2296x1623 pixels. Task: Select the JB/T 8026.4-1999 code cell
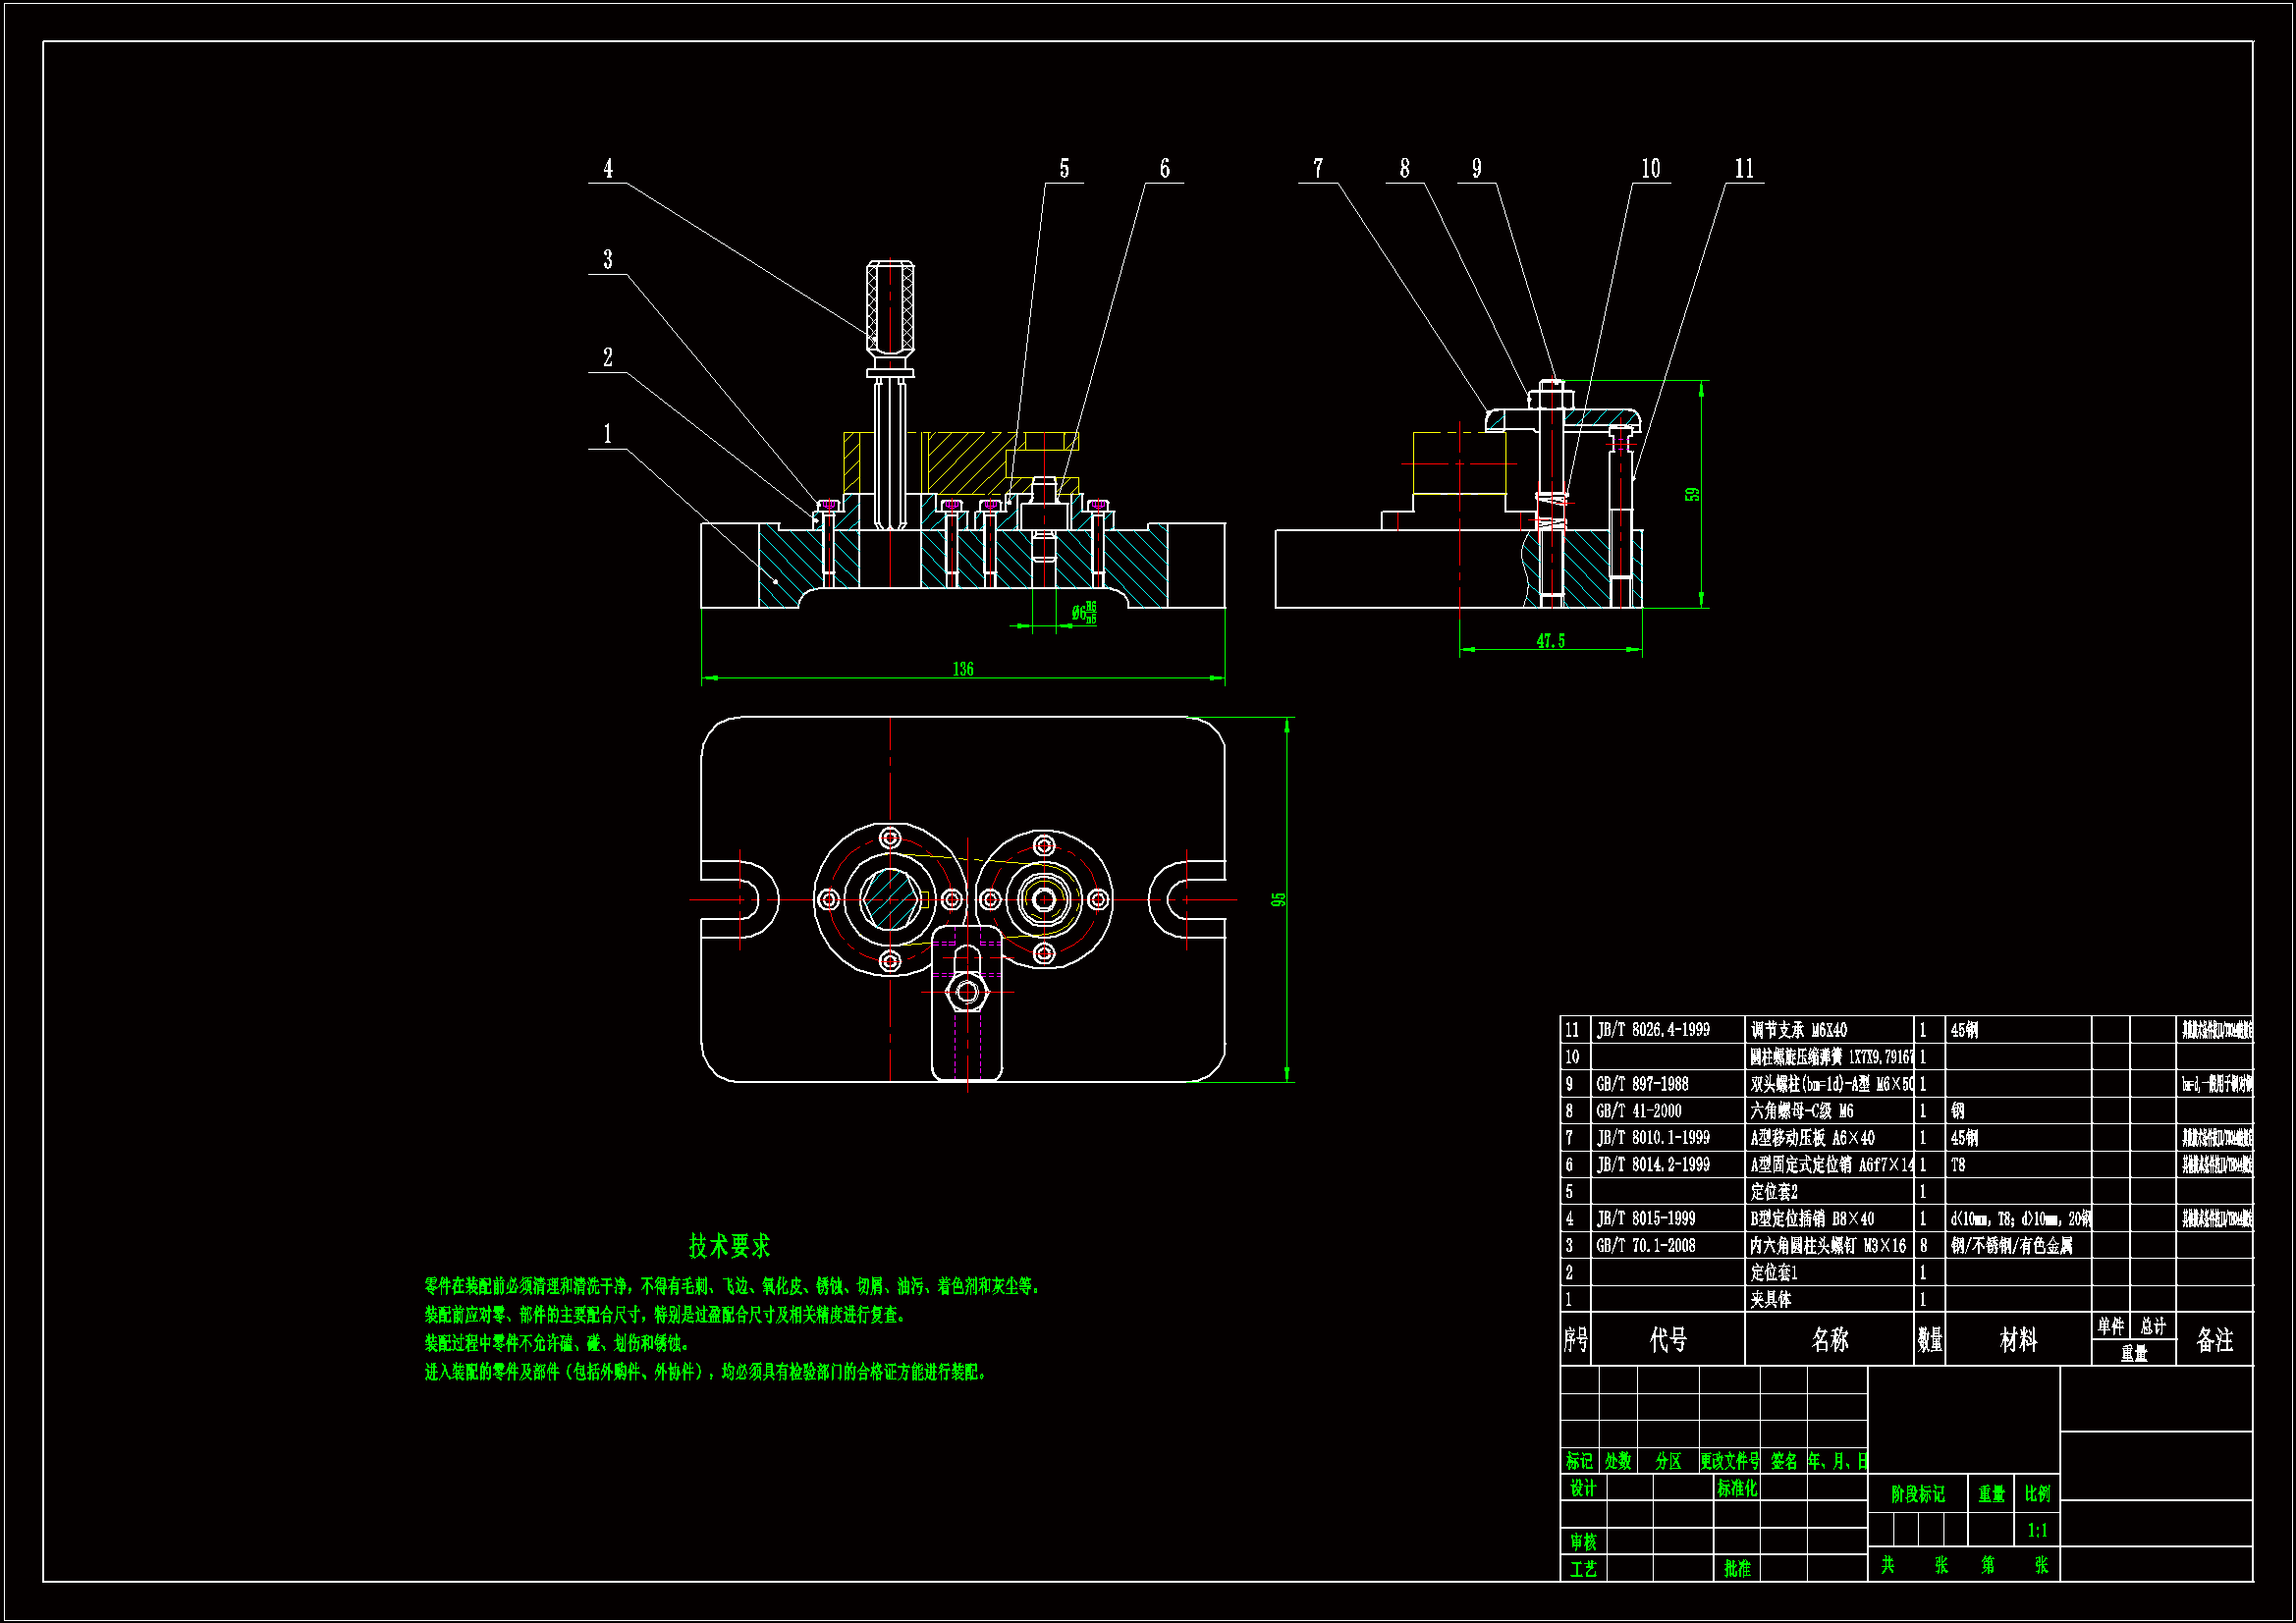(1653, 1030)
